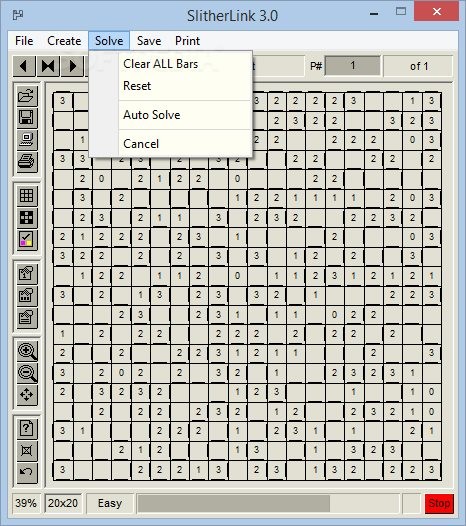The width and height of the screenshot is (466, 526).
Task: Click the crossed box icon
Action: [x=27, y=451]
